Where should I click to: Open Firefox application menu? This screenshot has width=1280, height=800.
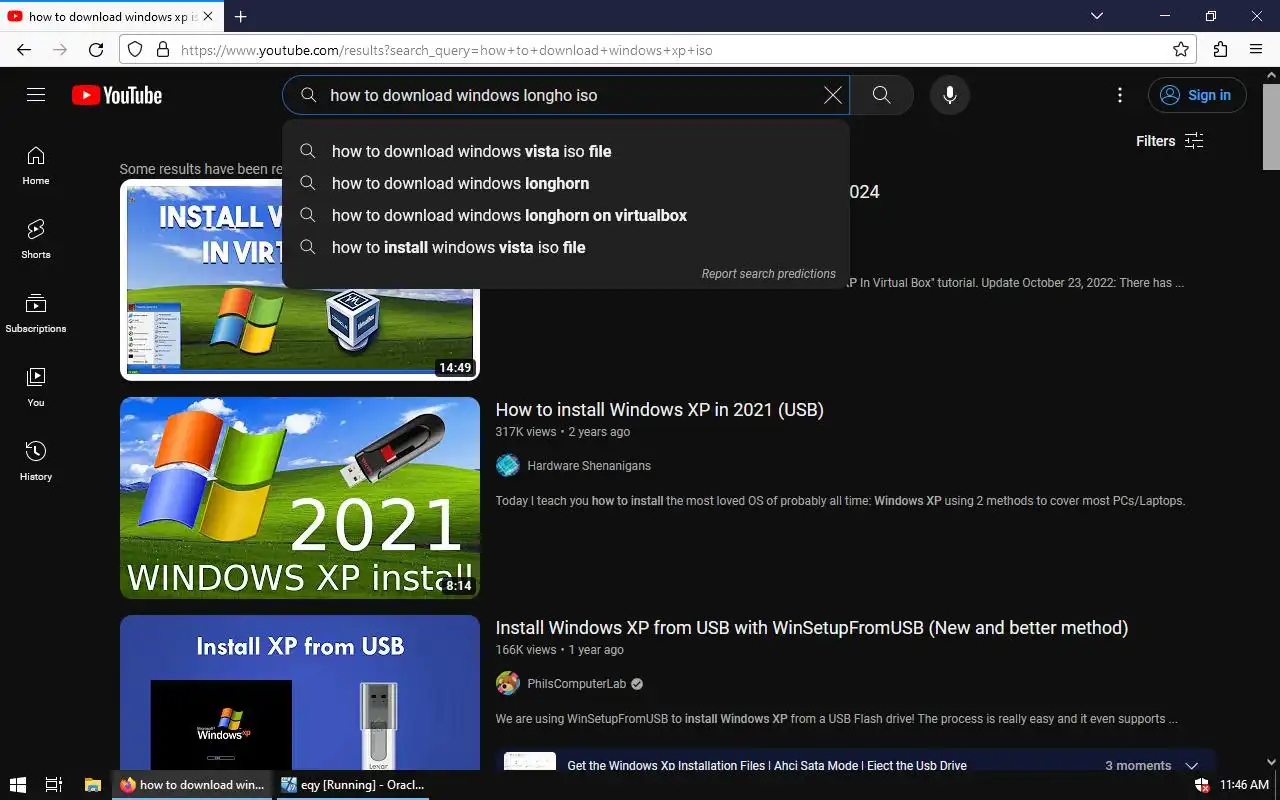coord(1256,50)
